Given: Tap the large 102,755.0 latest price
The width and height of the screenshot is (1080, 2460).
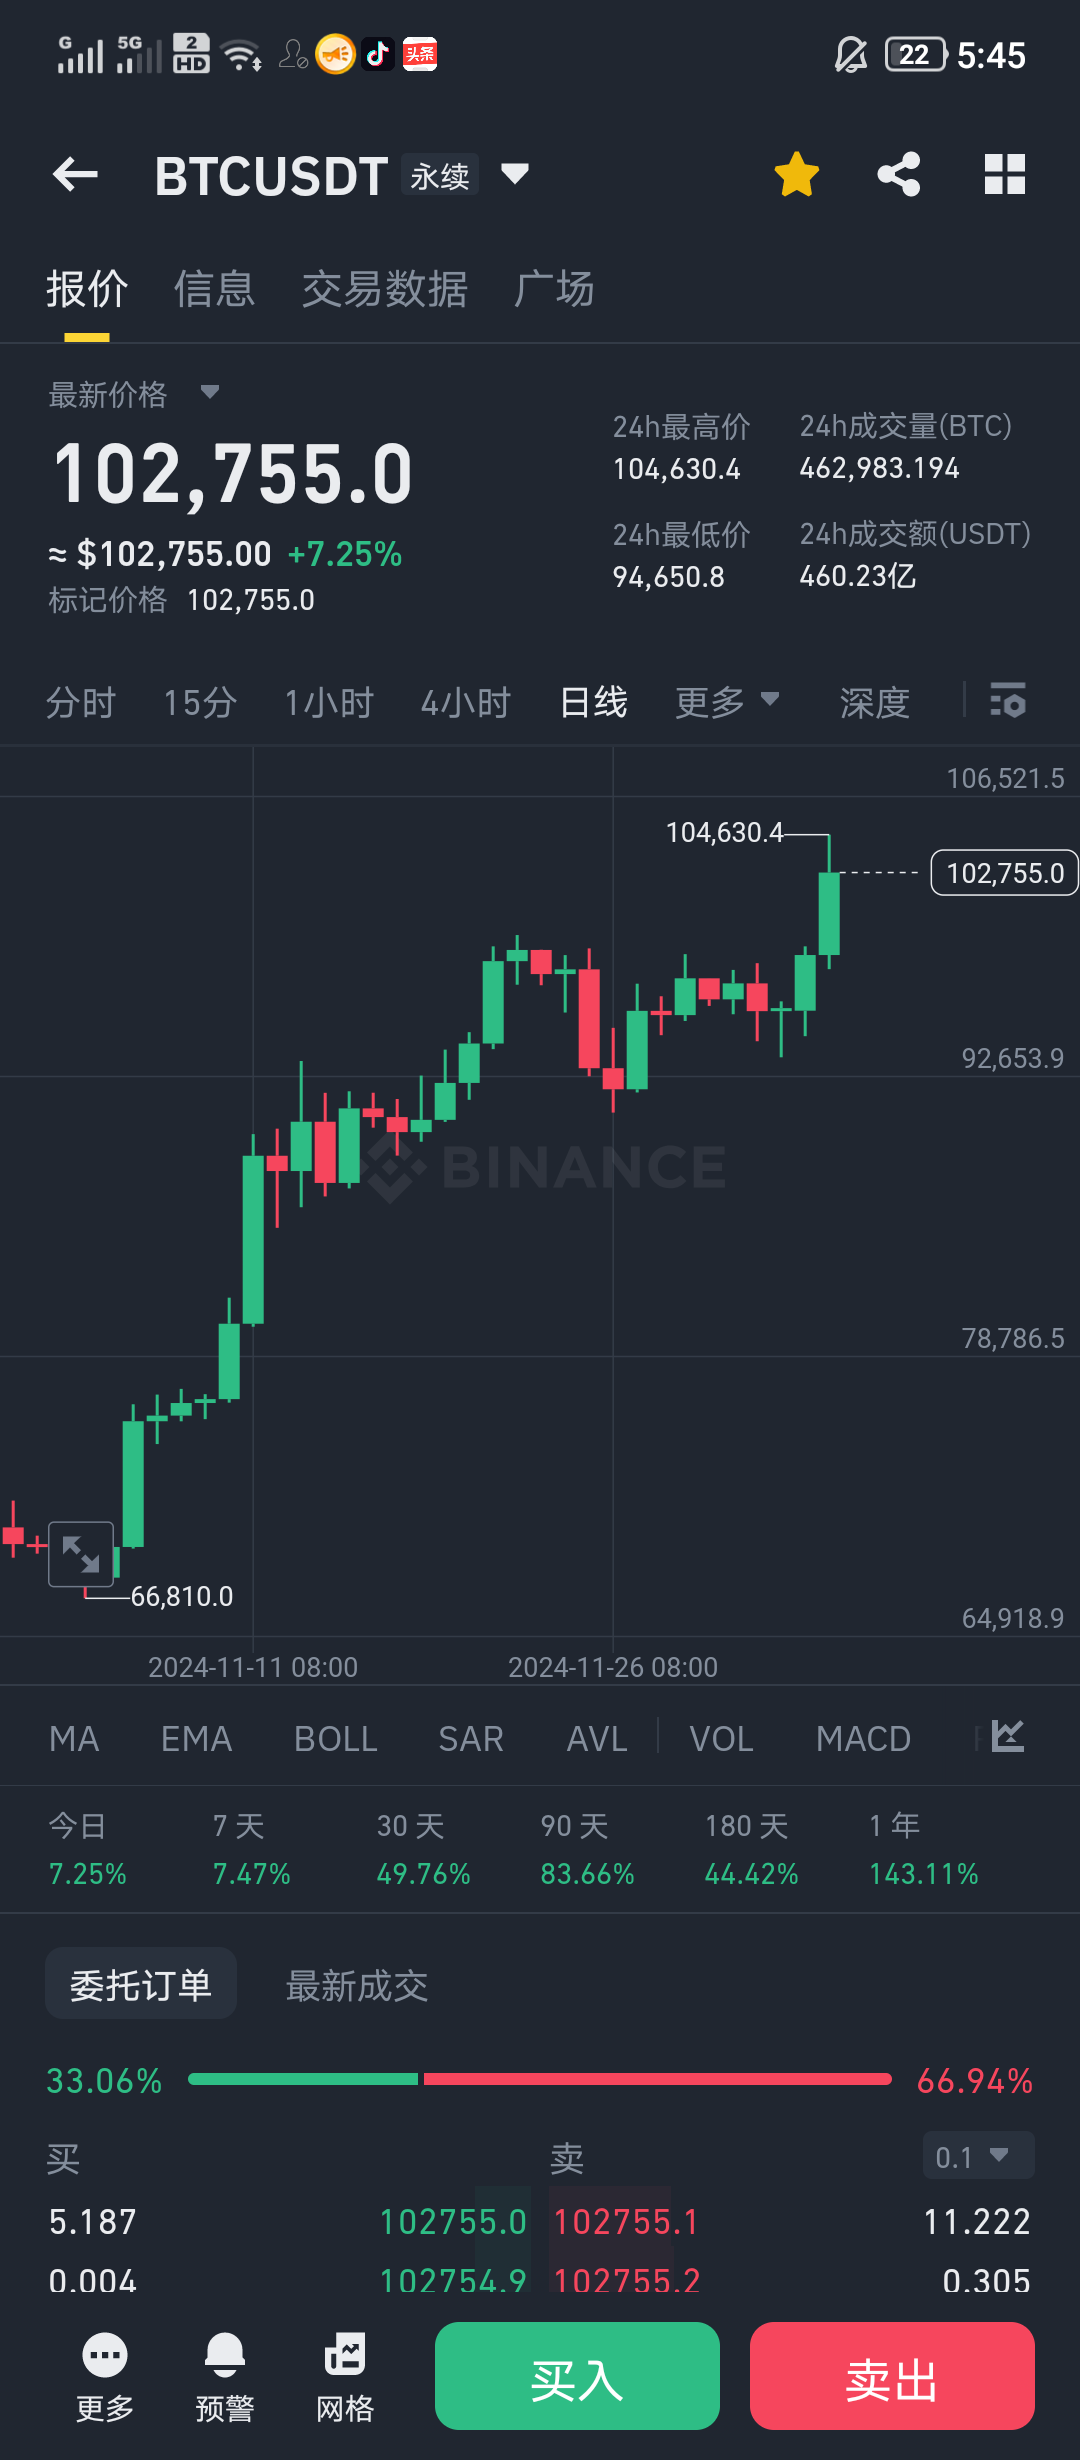Looking at the screenshot, I should click(232, 473).
